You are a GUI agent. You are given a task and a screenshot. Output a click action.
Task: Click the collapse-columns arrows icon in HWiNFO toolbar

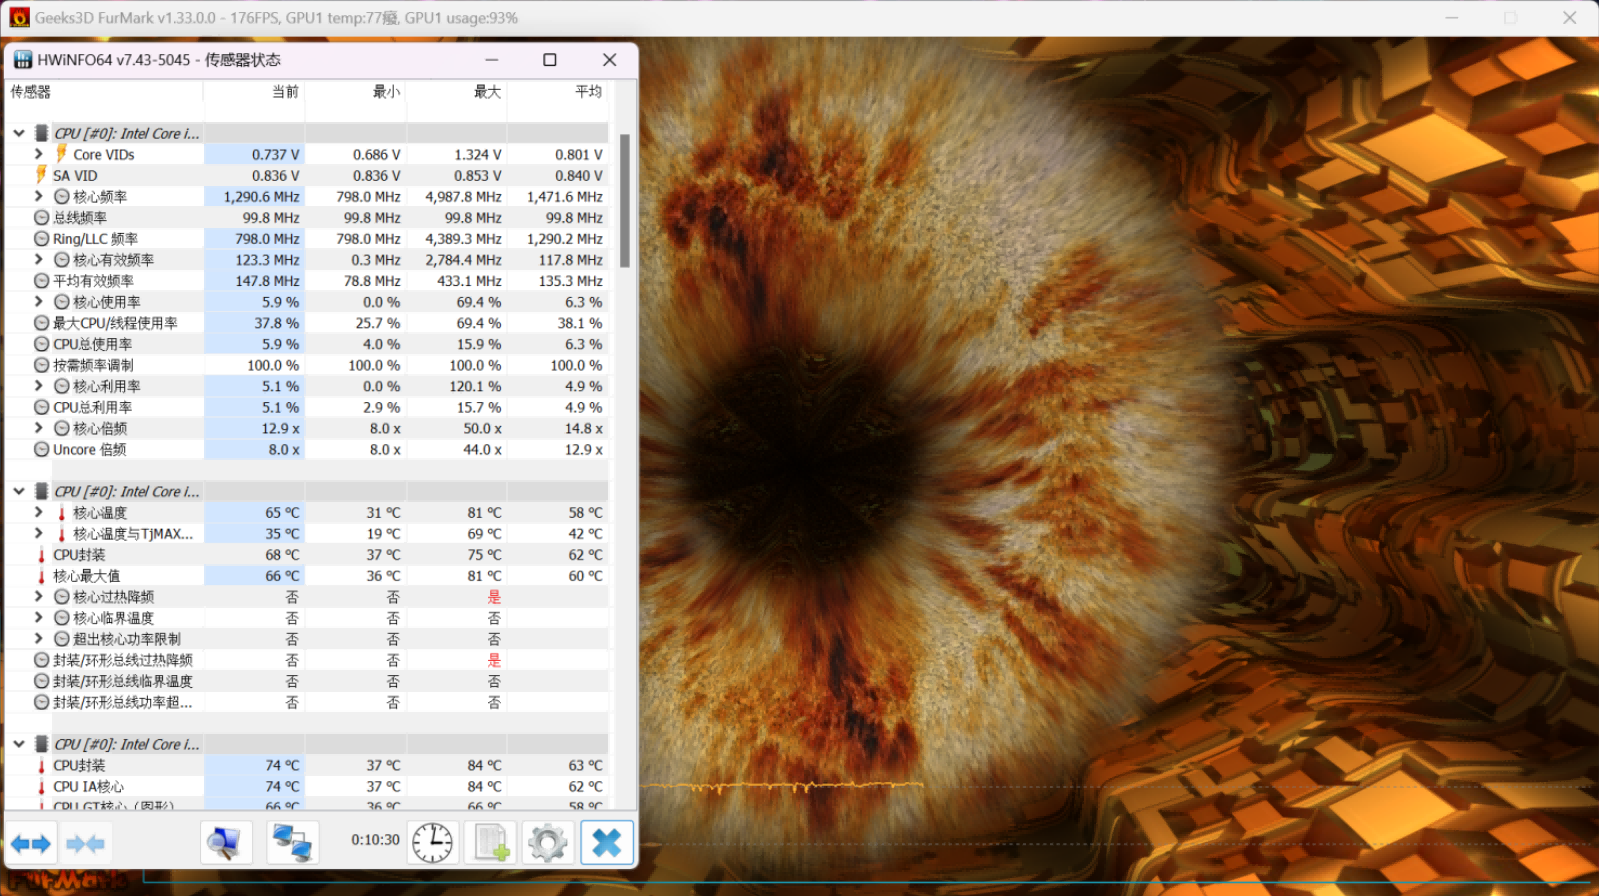[85, 844]
